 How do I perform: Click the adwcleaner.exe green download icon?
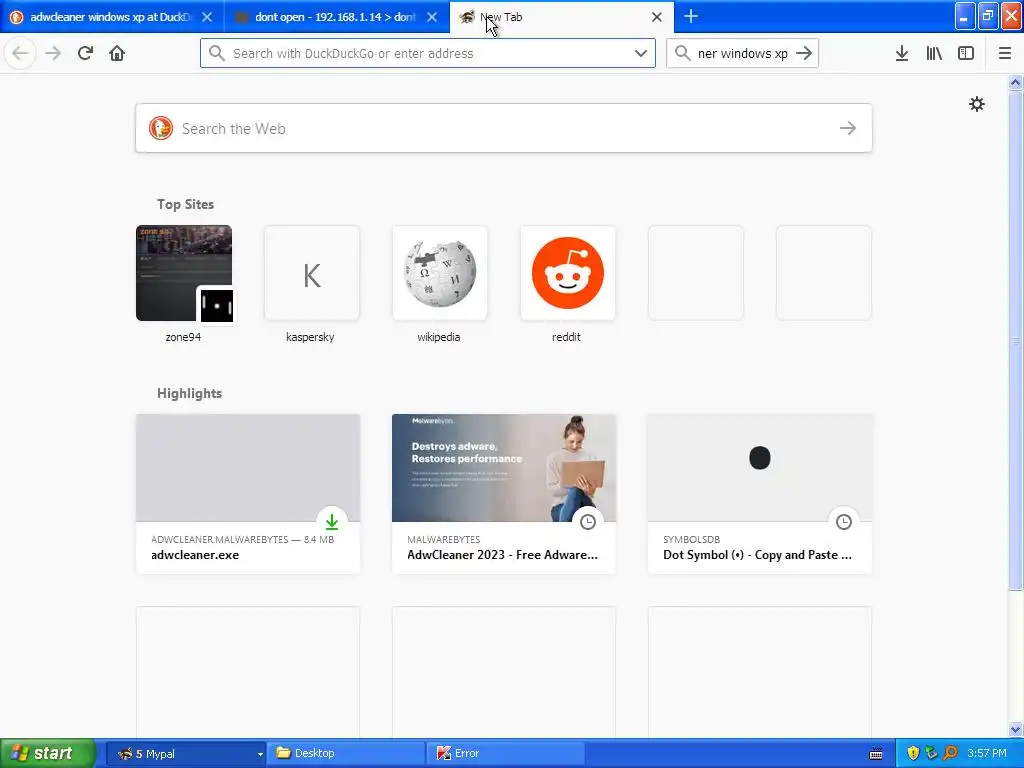(332, 521)
